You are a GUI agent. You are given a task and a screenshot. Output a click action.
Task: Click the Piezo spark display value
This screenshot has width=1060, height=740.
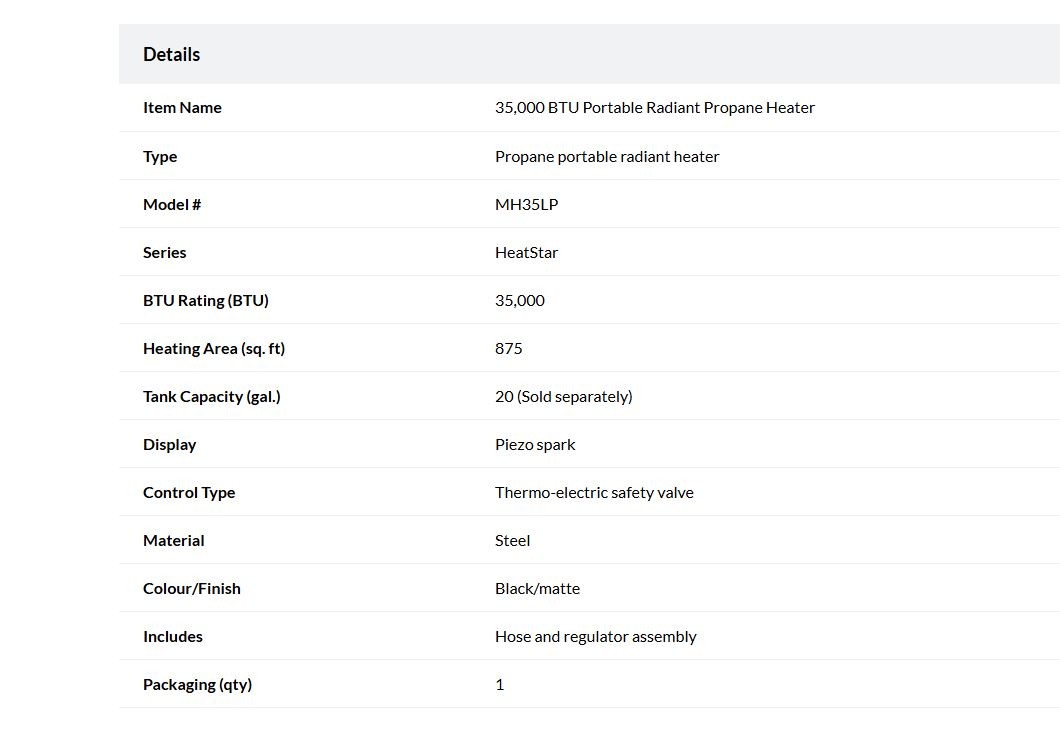(x=535, y=444)
